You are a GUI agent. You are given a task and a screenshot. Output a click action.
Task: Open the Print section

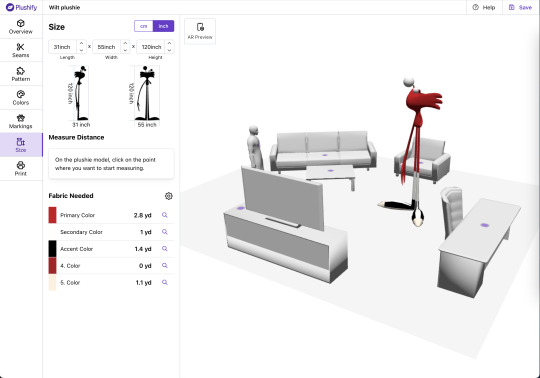21,169
